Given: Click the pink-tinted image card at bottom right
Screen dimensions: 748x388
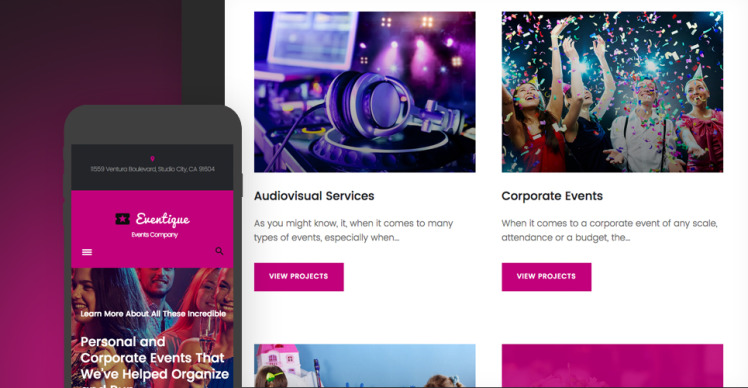Looking at the screenshot, I should pos(612,366).
